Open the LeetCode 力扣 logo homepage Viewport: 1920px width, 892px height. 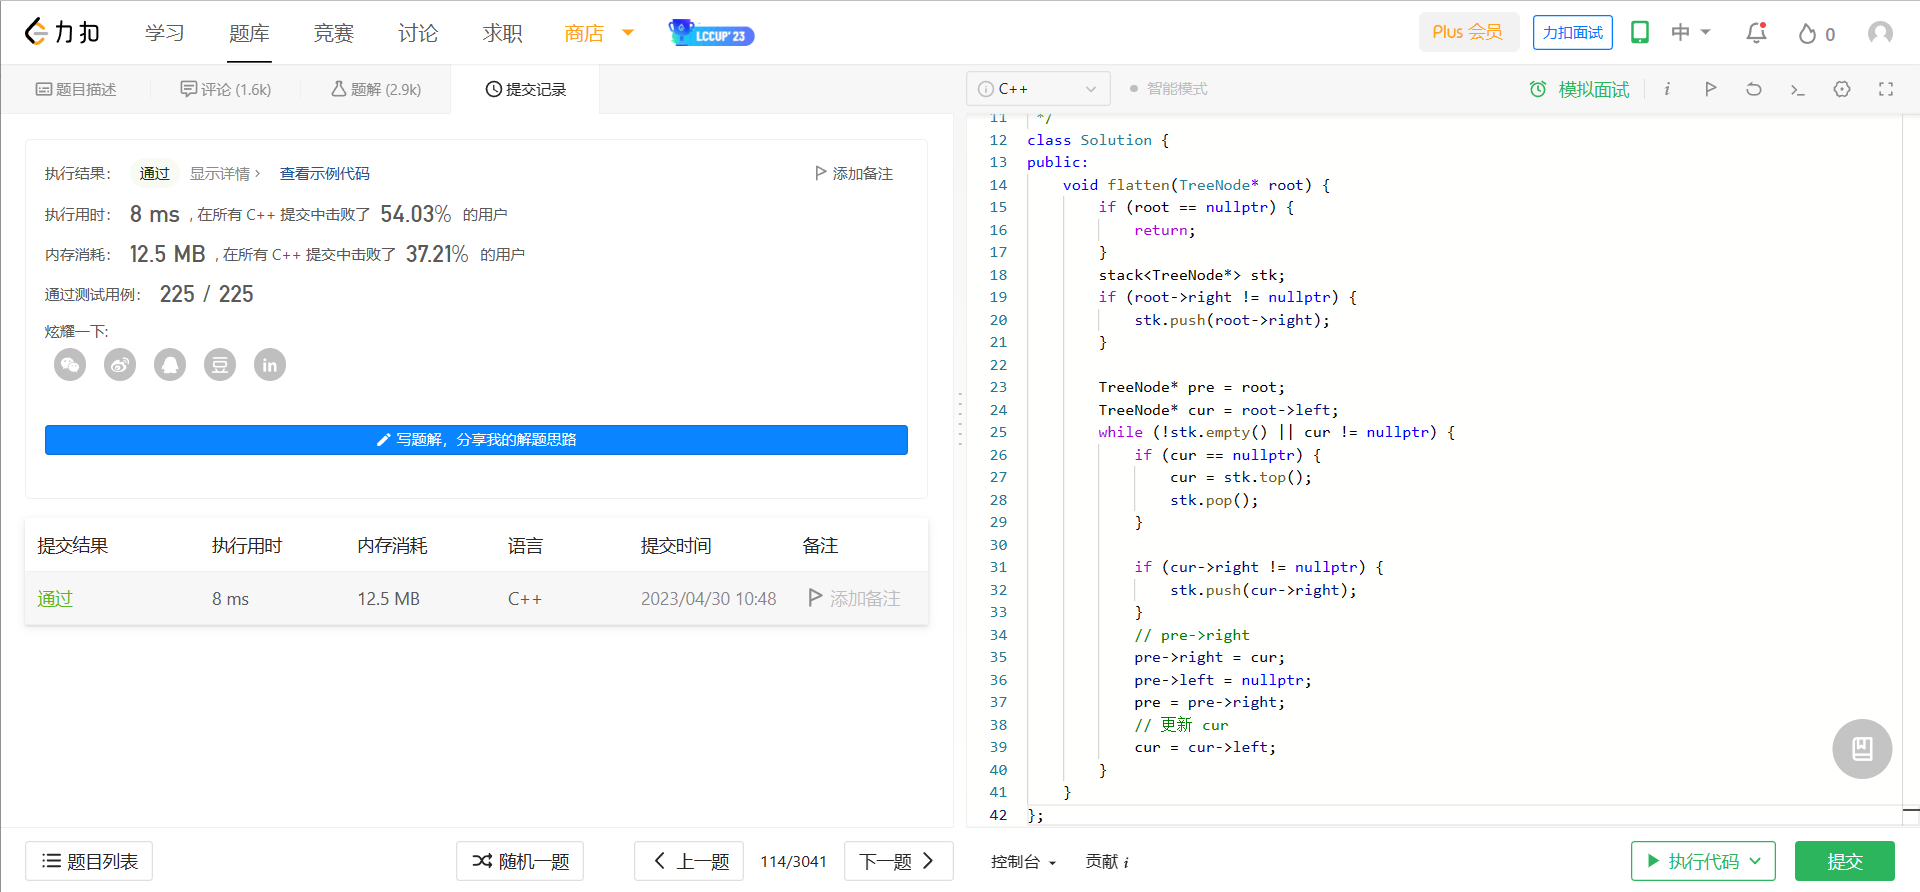pyautogui.click(x=62, y=33)
